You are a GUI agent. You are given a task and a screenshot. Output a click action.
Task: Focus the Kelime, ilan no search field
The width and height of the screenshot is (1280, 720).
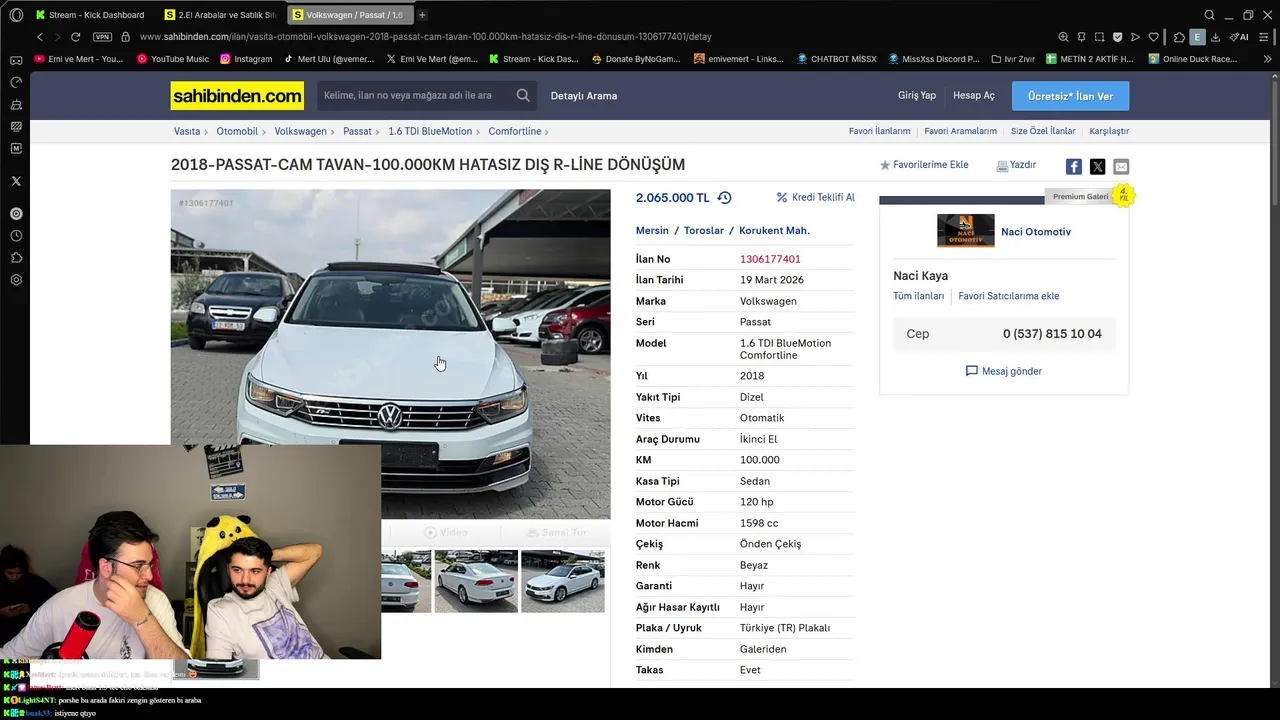(415, 95)
